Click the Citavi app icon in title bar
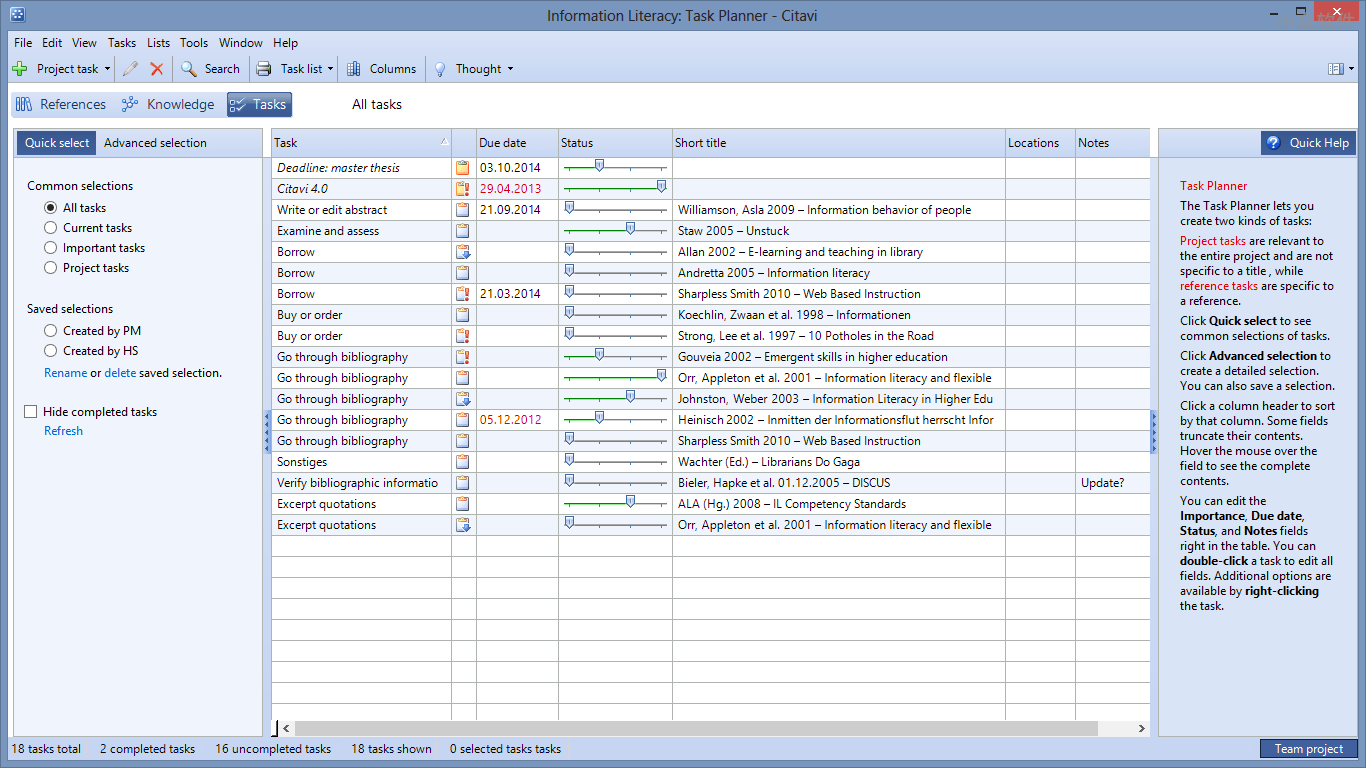The width and height of the screenshot is (1366, 768). tap(17, 15)
